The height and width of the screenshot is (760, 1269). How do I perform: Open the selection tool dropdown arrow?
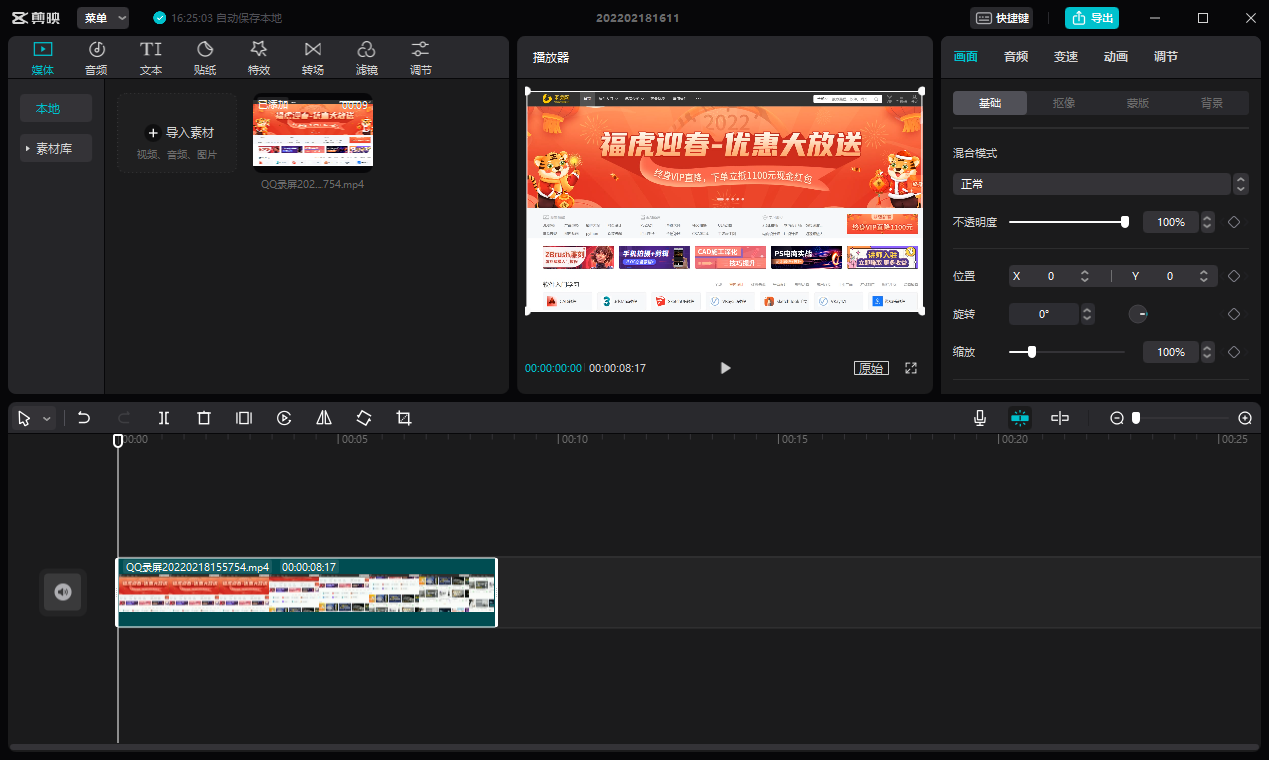pos(46,419)
